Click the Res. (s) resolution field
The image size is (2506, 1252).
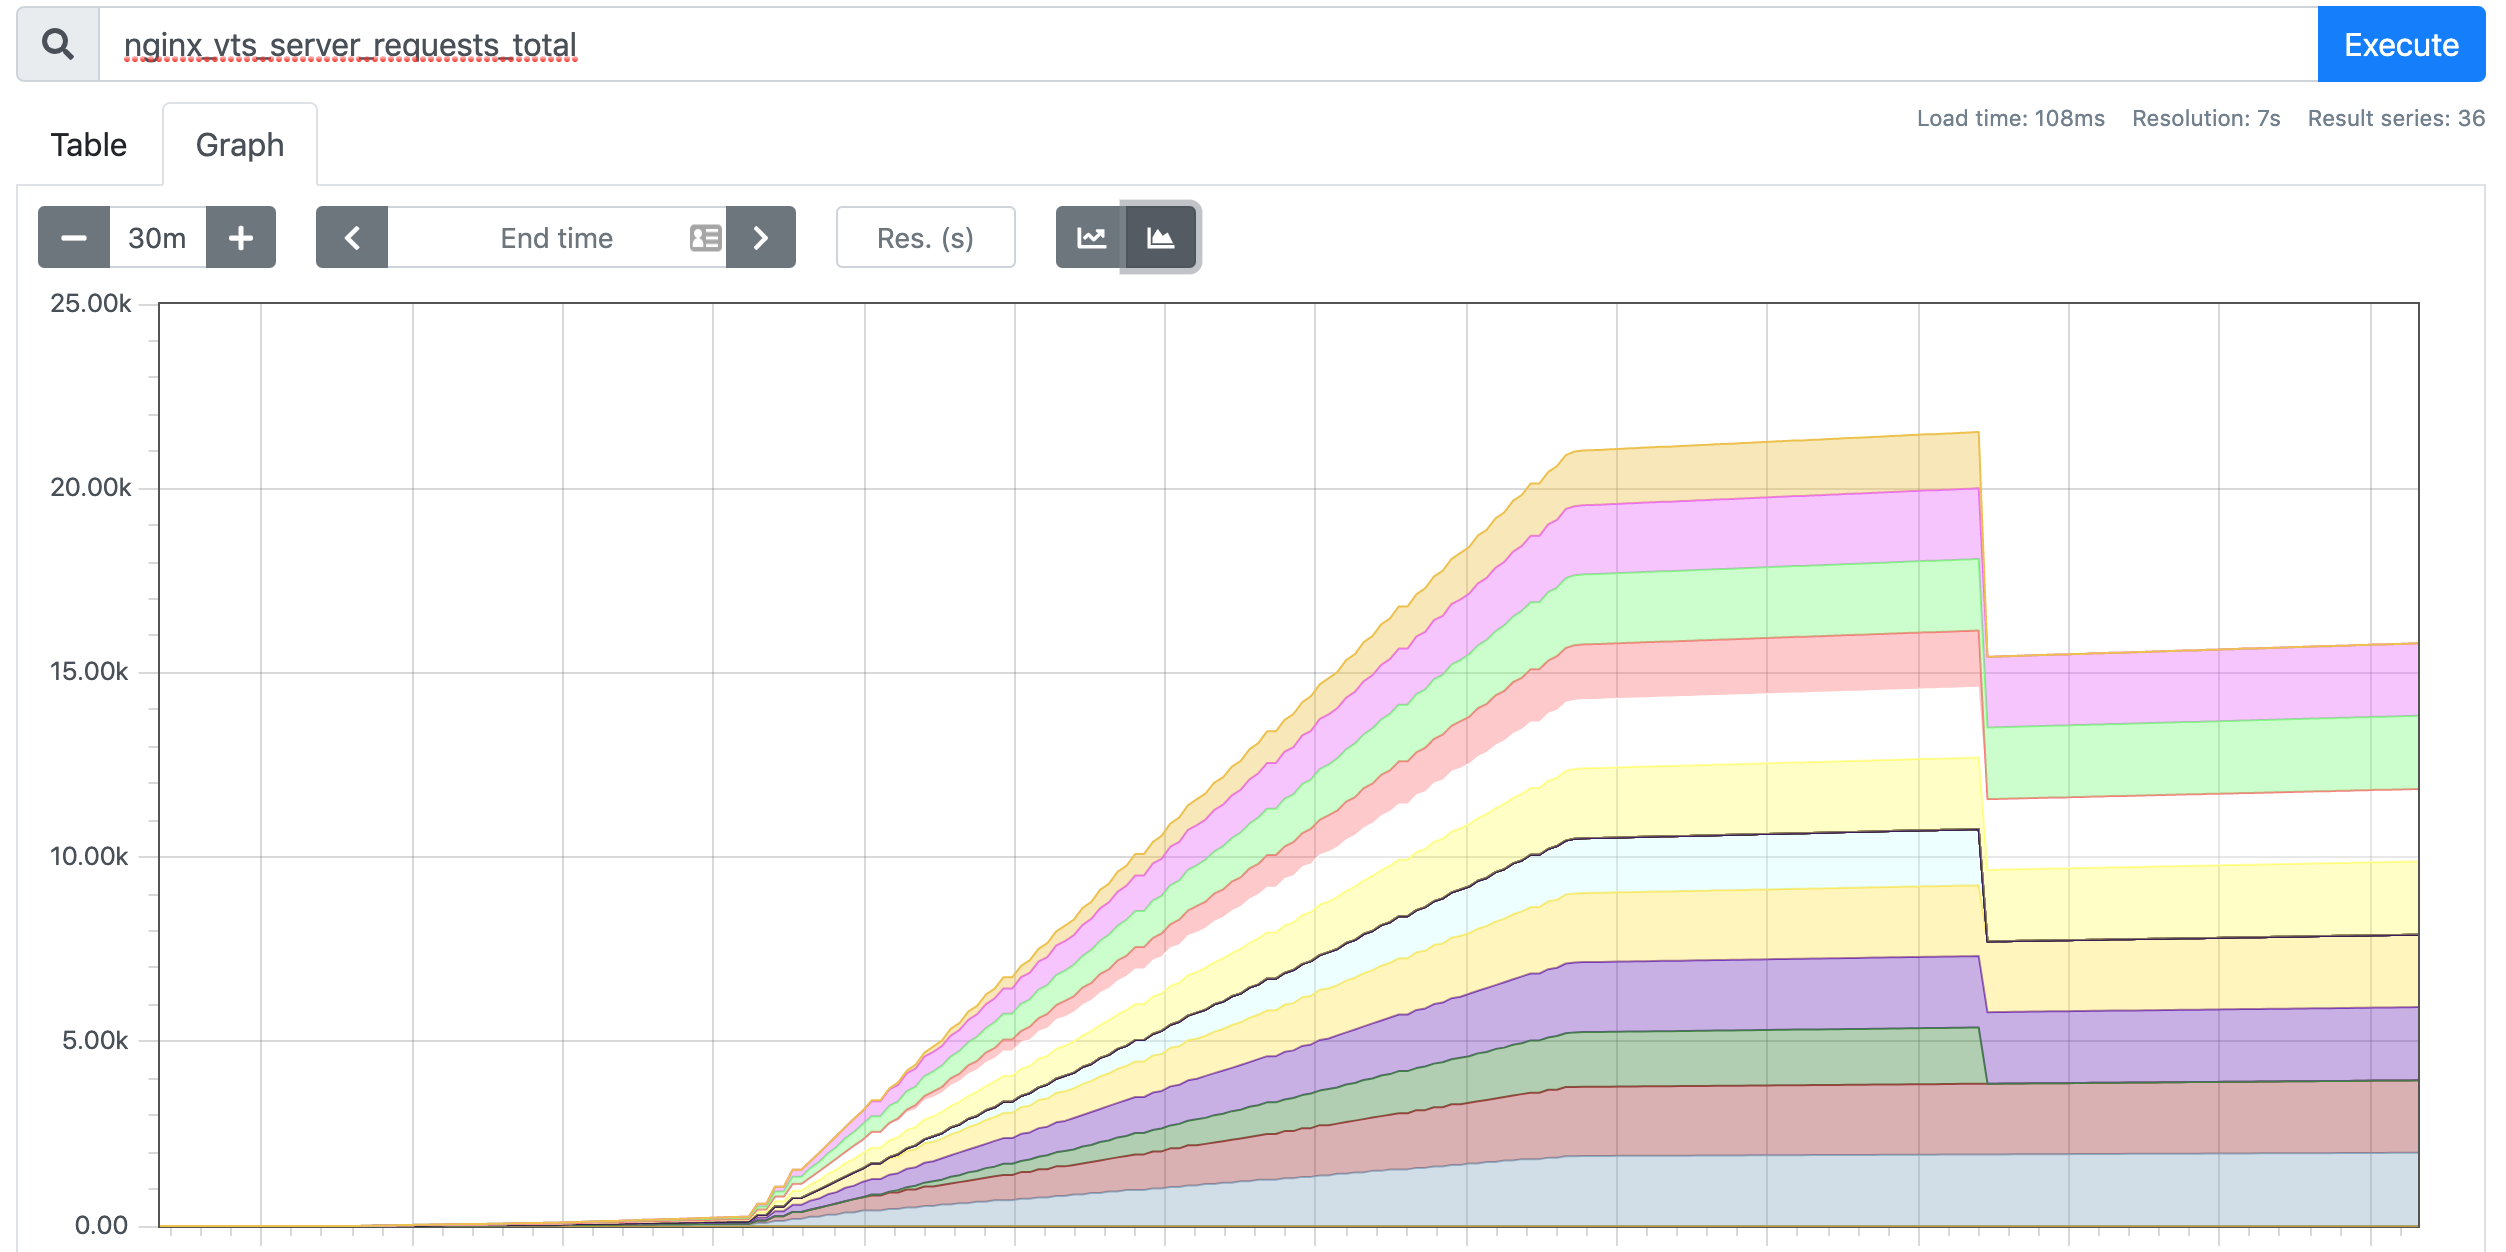coord(925,238)
